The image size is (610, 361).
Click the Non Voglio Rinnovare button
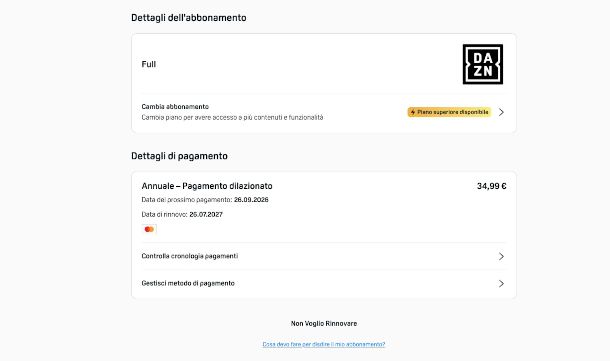324,323
